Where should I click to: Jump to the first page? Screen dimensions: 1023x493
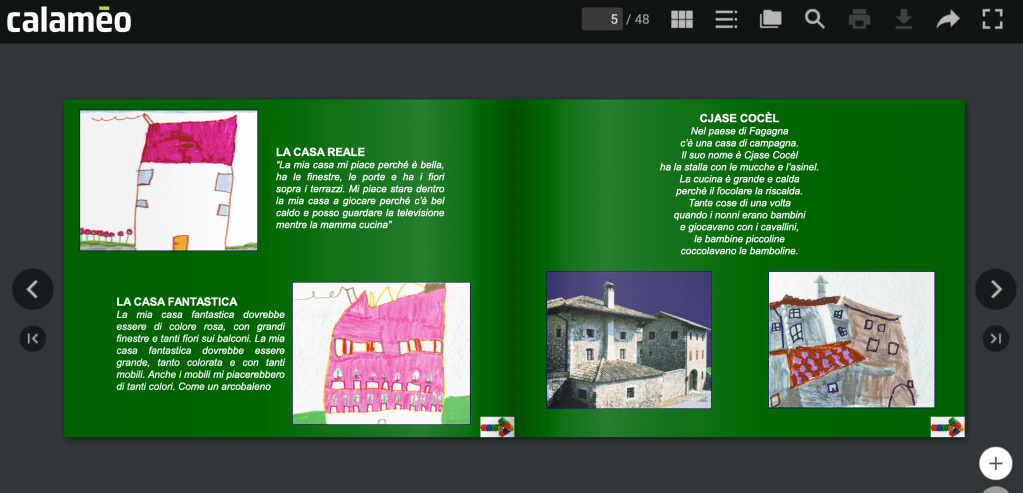(x=33, y=339)
